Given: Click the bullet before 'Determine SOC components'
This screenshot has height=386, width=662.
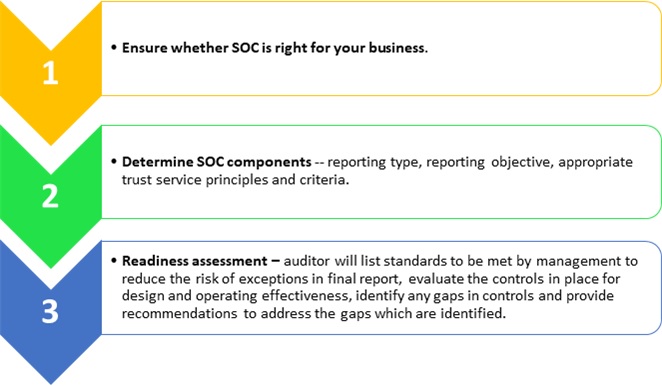Looking at the screenshot, I should [x=114, y=162].
